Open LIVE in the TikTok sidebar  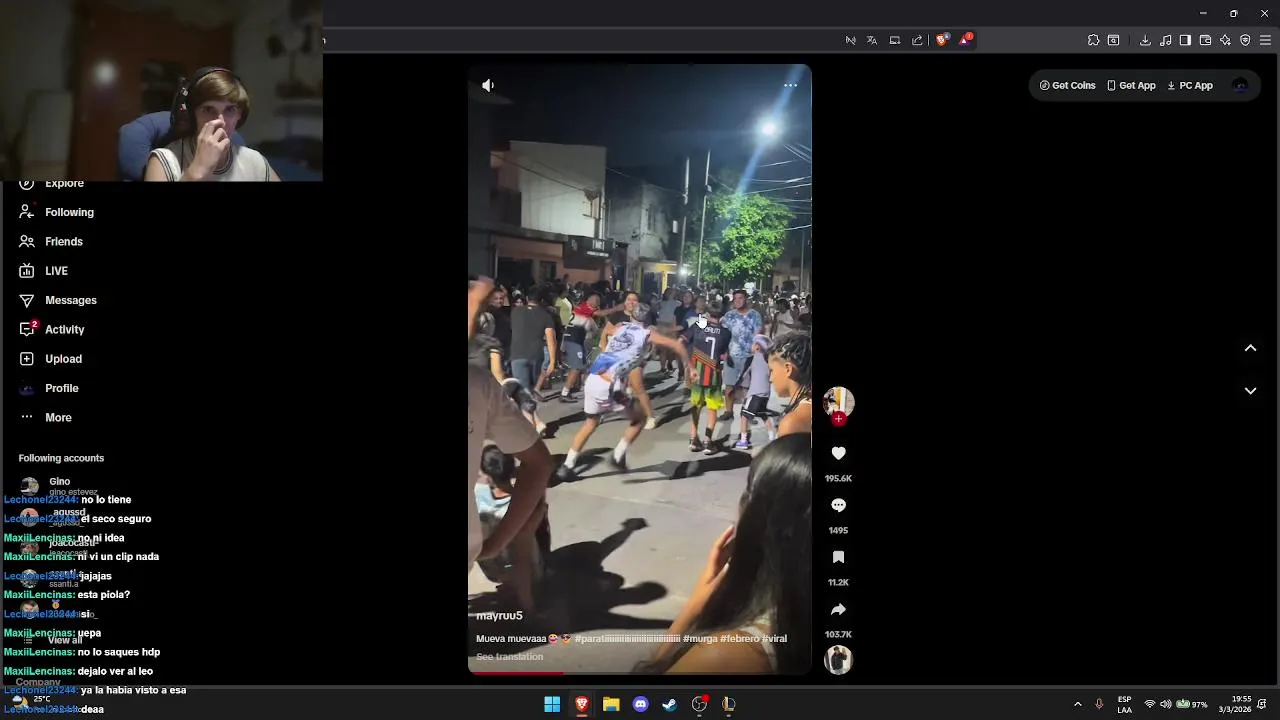point(43,271)
